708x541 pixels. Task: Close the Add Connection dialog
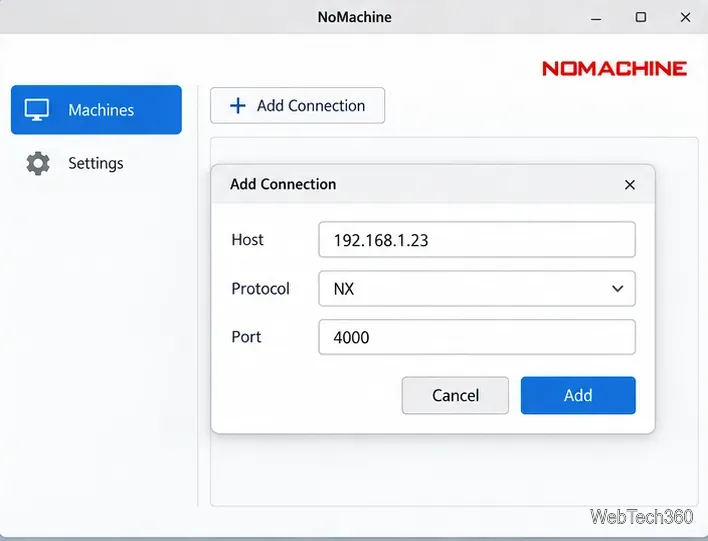[629, 185]
